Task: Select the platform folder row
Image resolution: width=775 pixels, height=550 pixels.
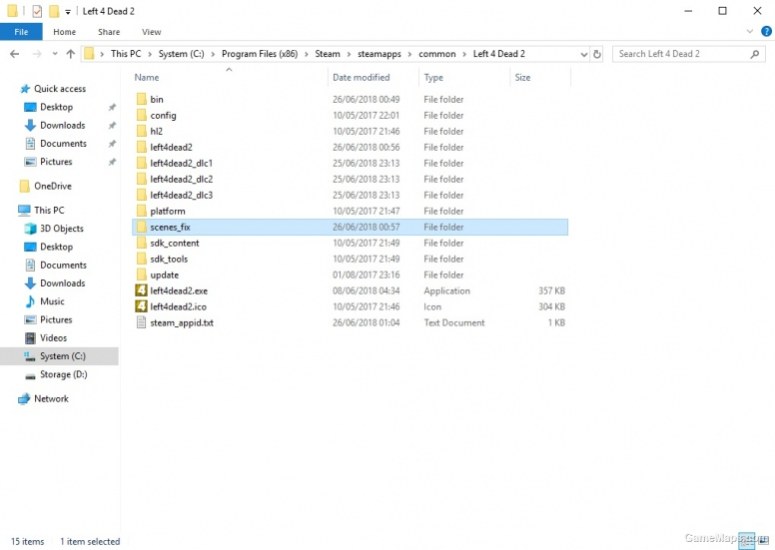Action: [350, 211]
